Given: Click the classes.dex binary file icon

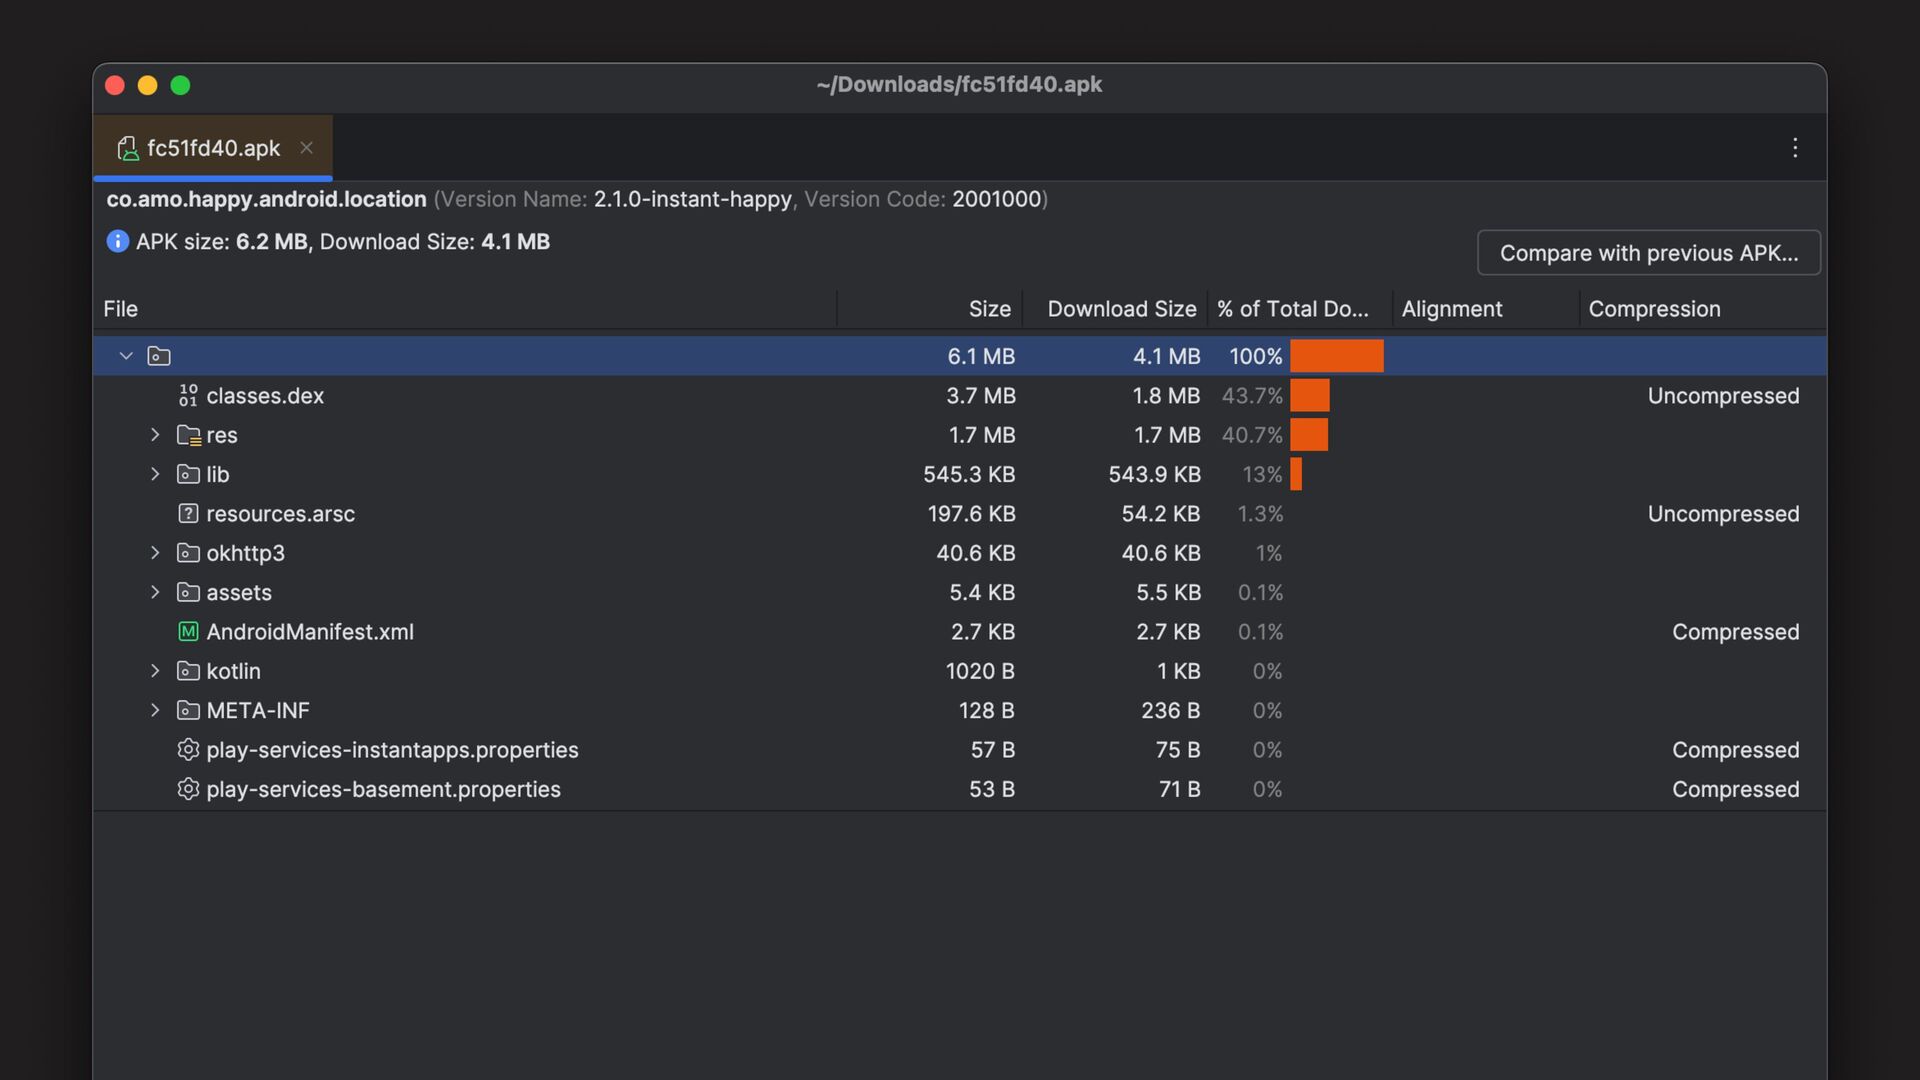Looking at the screenshot, I should (x=188, y=396).
